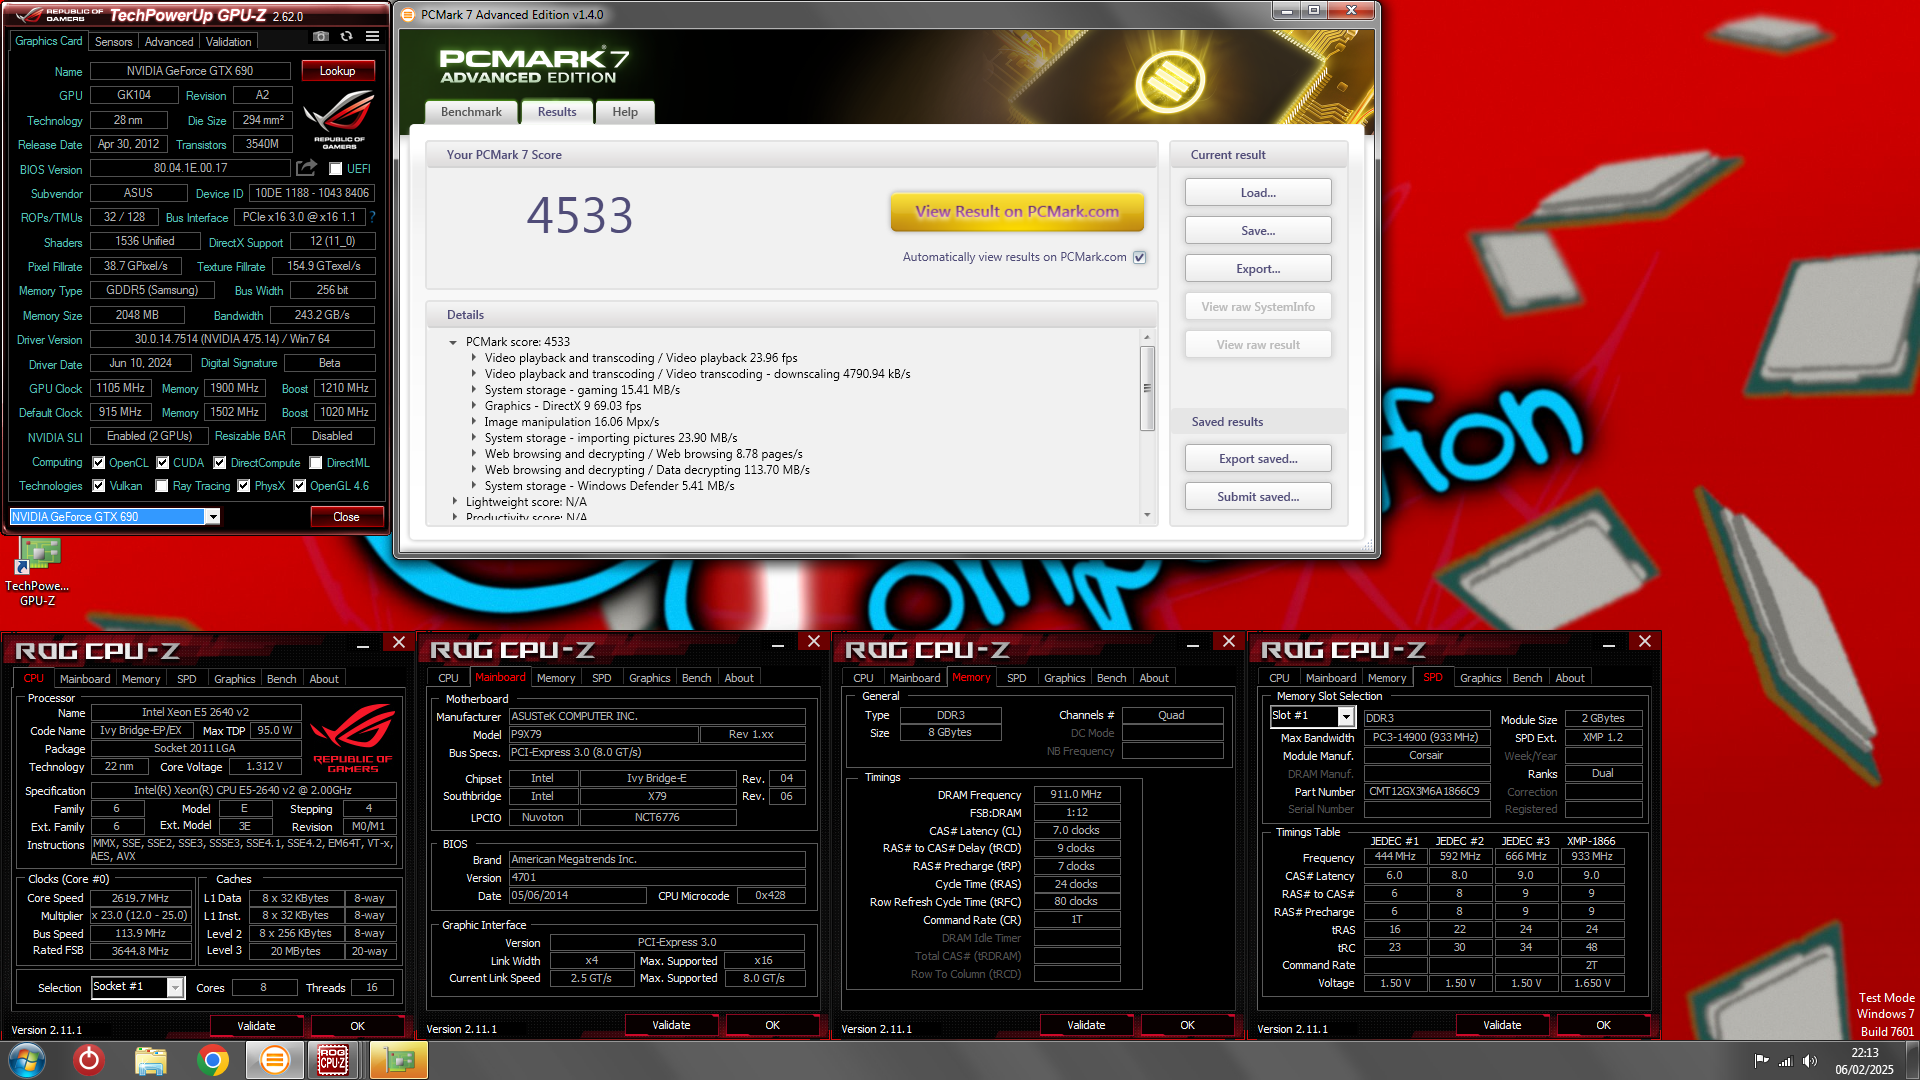Viewport: 1920px width, 1080px height.
Task: Open the Windows Start menu
Action: point(27,1060)
